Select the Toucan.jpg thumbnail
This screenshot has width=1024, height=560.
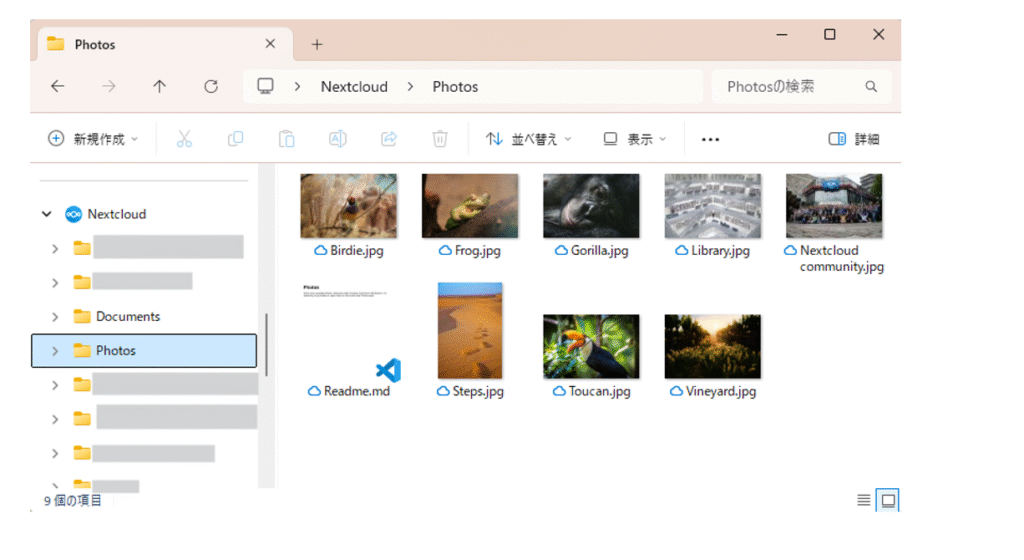[x=591, y=346]
